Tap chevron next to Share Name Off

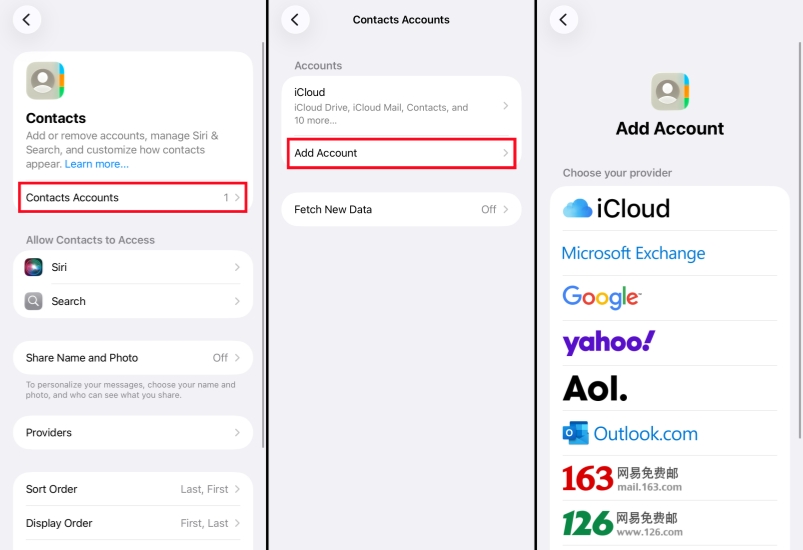click(x=237, y=357)
